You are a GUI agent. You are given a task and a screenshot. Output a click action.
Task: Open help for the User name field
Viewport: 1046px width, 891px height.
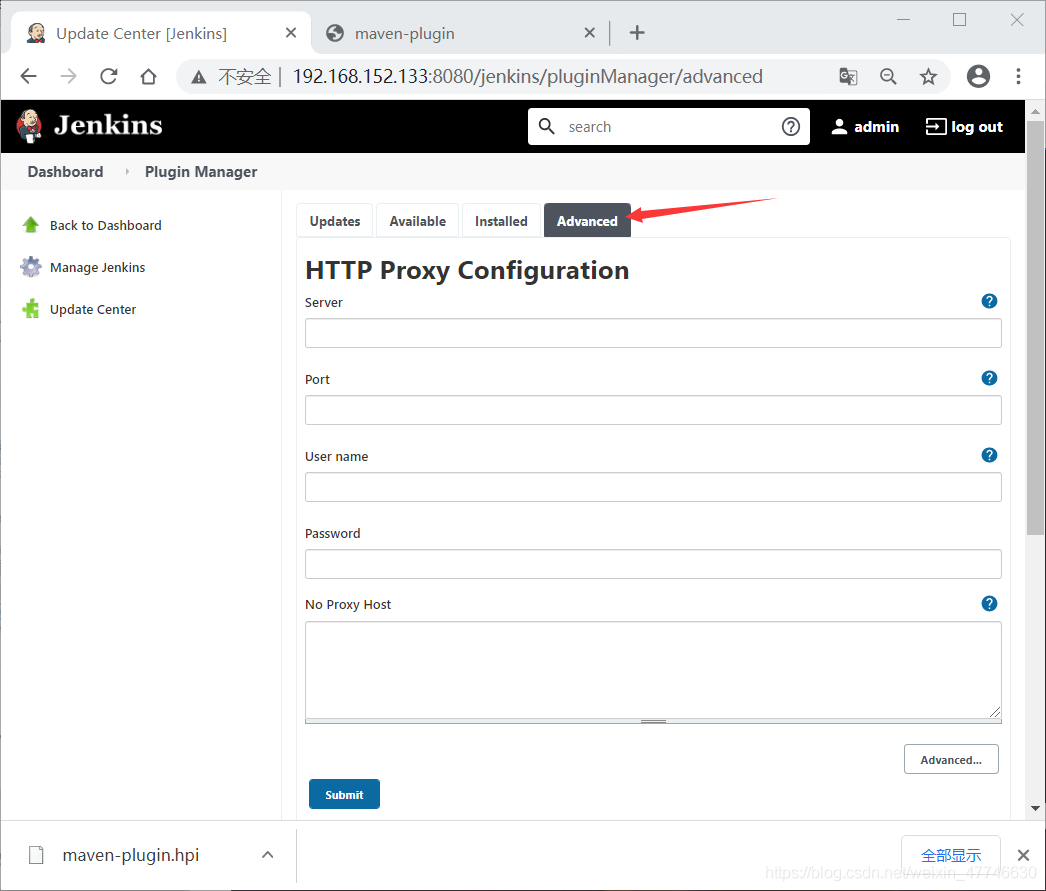pos(989,455)
